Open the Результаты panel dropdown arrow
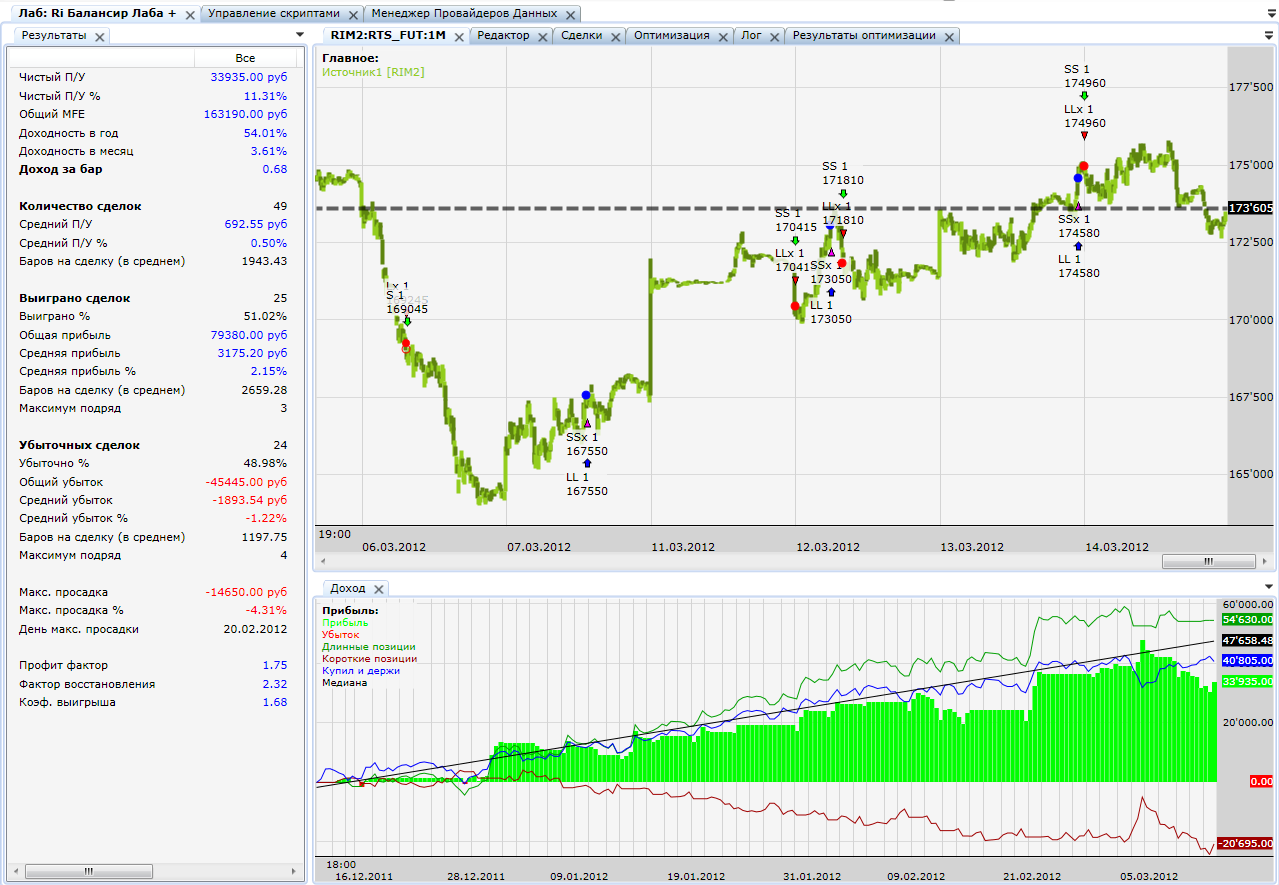1279x885 pixels. [x=299, y=35]
